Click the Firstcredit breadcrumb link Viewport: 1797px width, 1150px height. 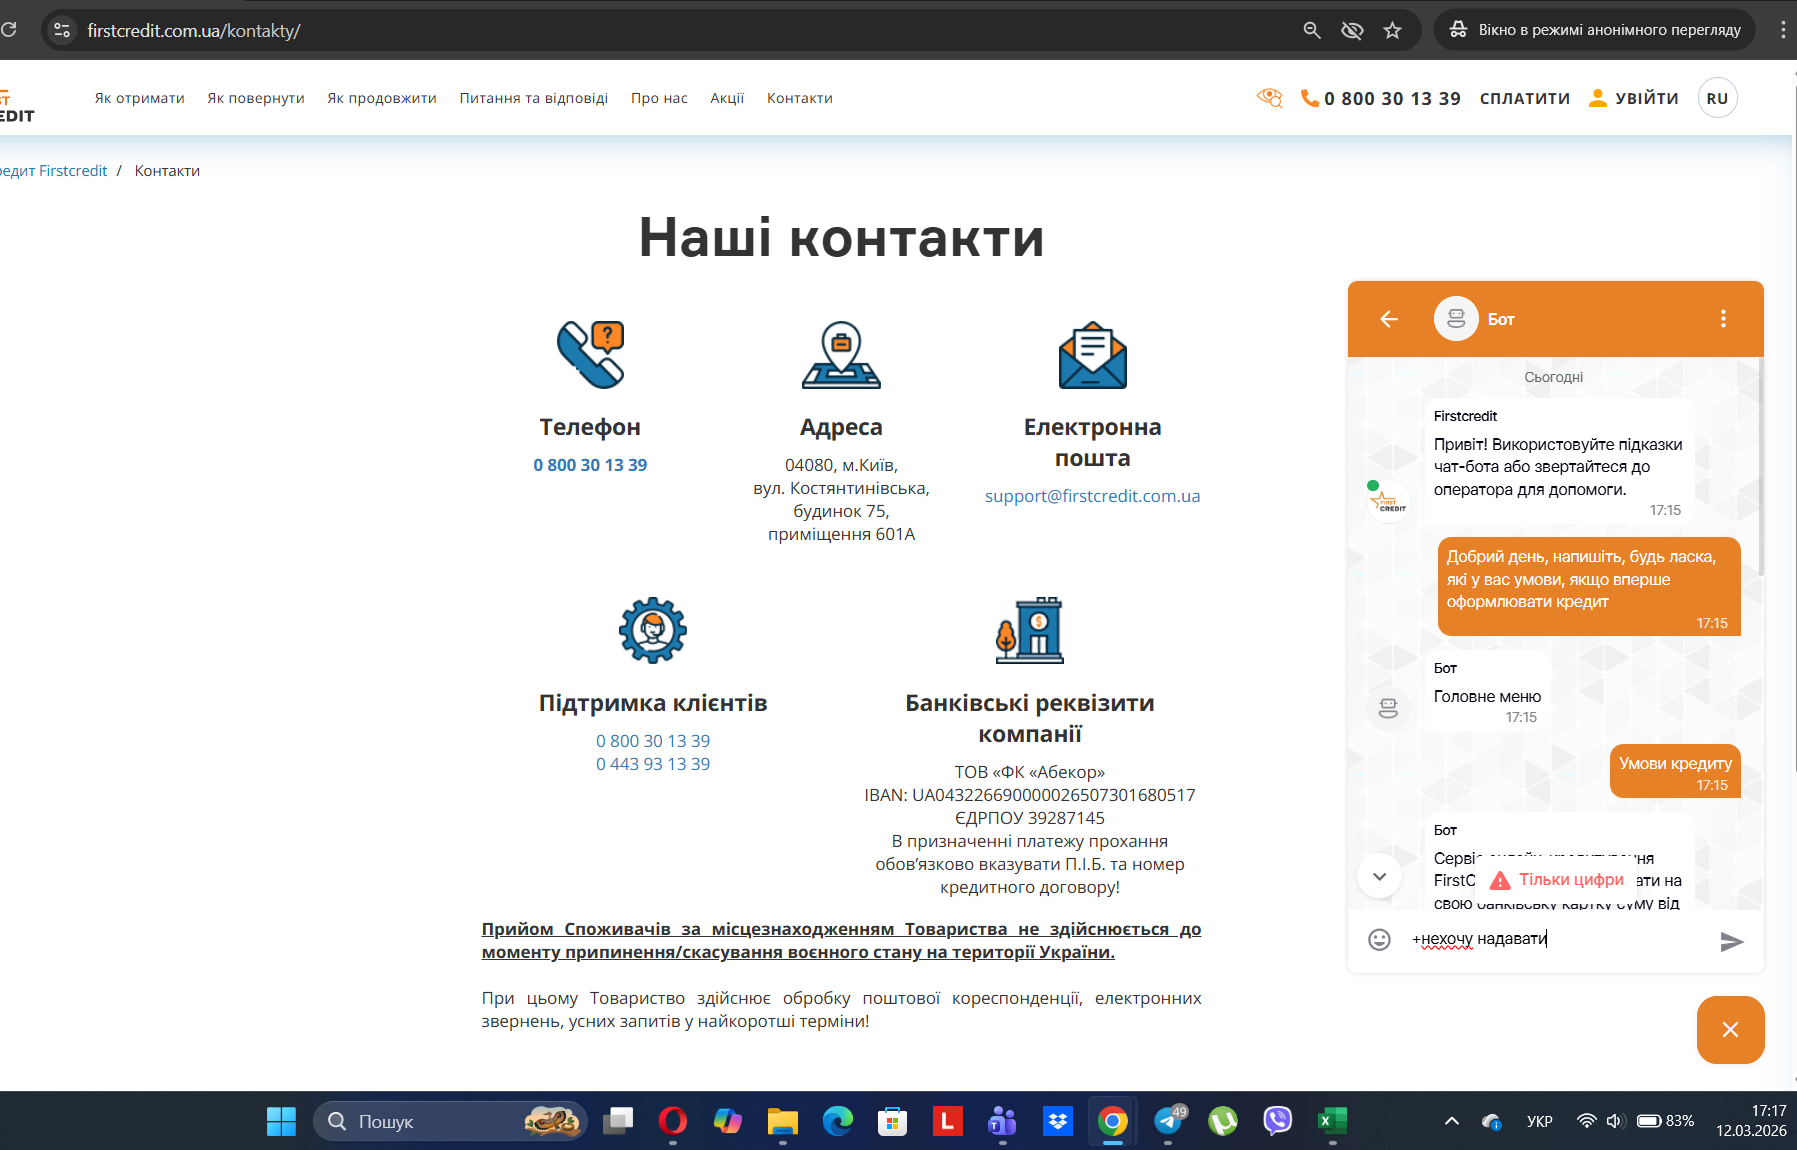point(53,171)
